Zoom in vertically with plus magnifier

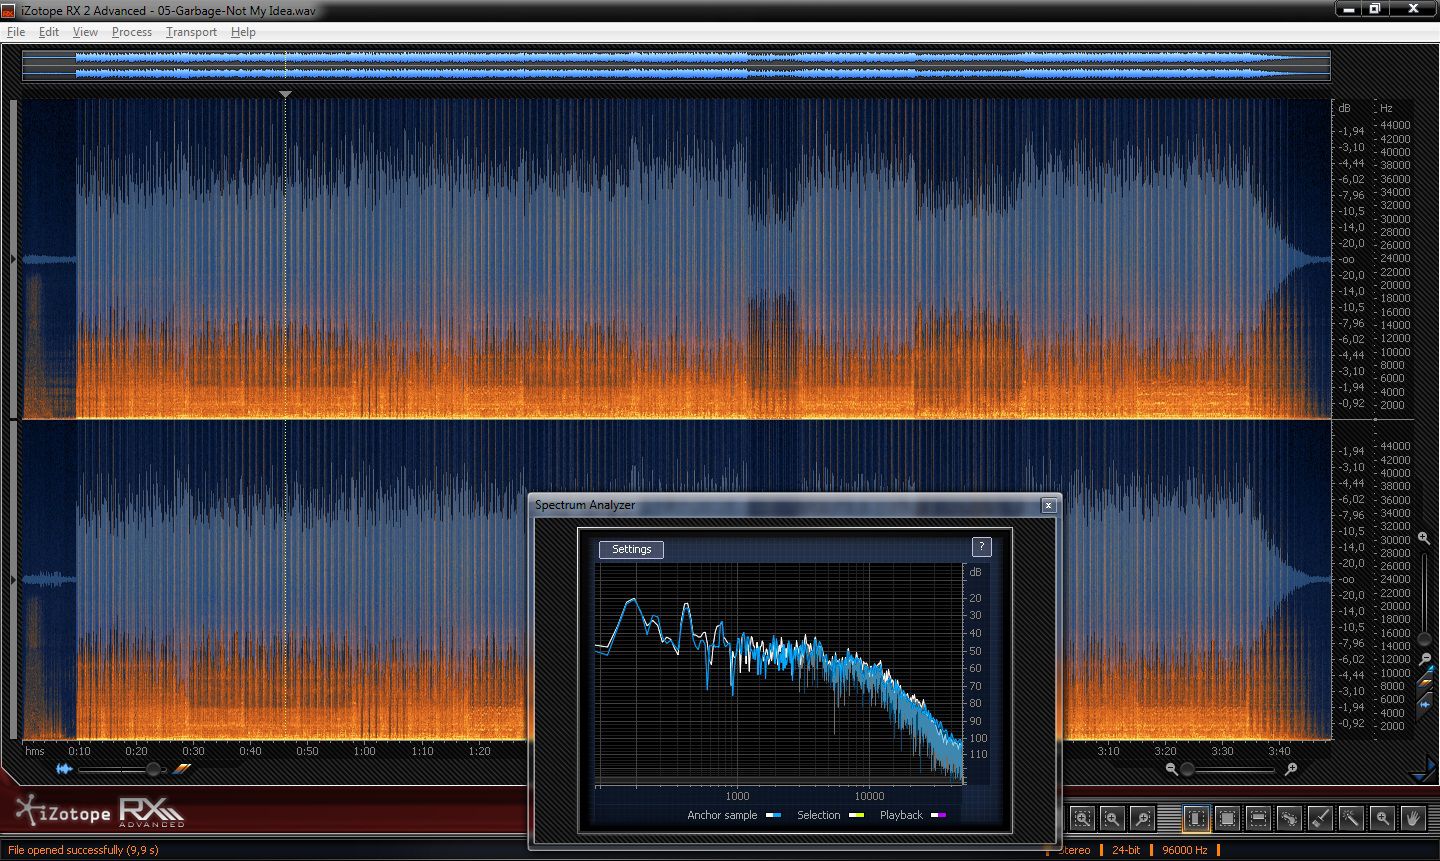1424,538
